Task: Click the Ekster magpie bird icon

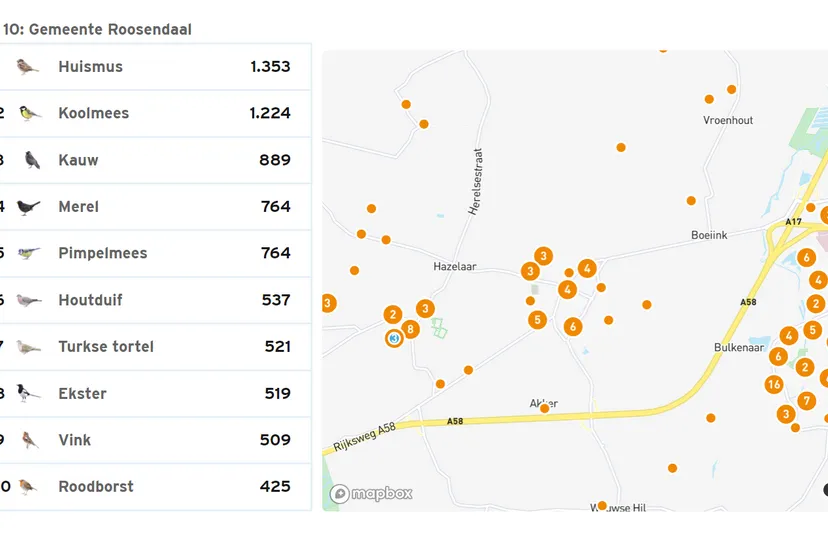Action: 29,393
